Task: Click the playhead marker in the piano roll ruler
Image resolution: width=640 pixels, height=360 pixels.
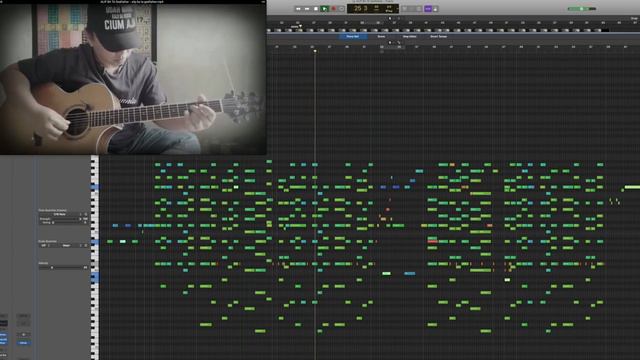Action: coord(315,51)
